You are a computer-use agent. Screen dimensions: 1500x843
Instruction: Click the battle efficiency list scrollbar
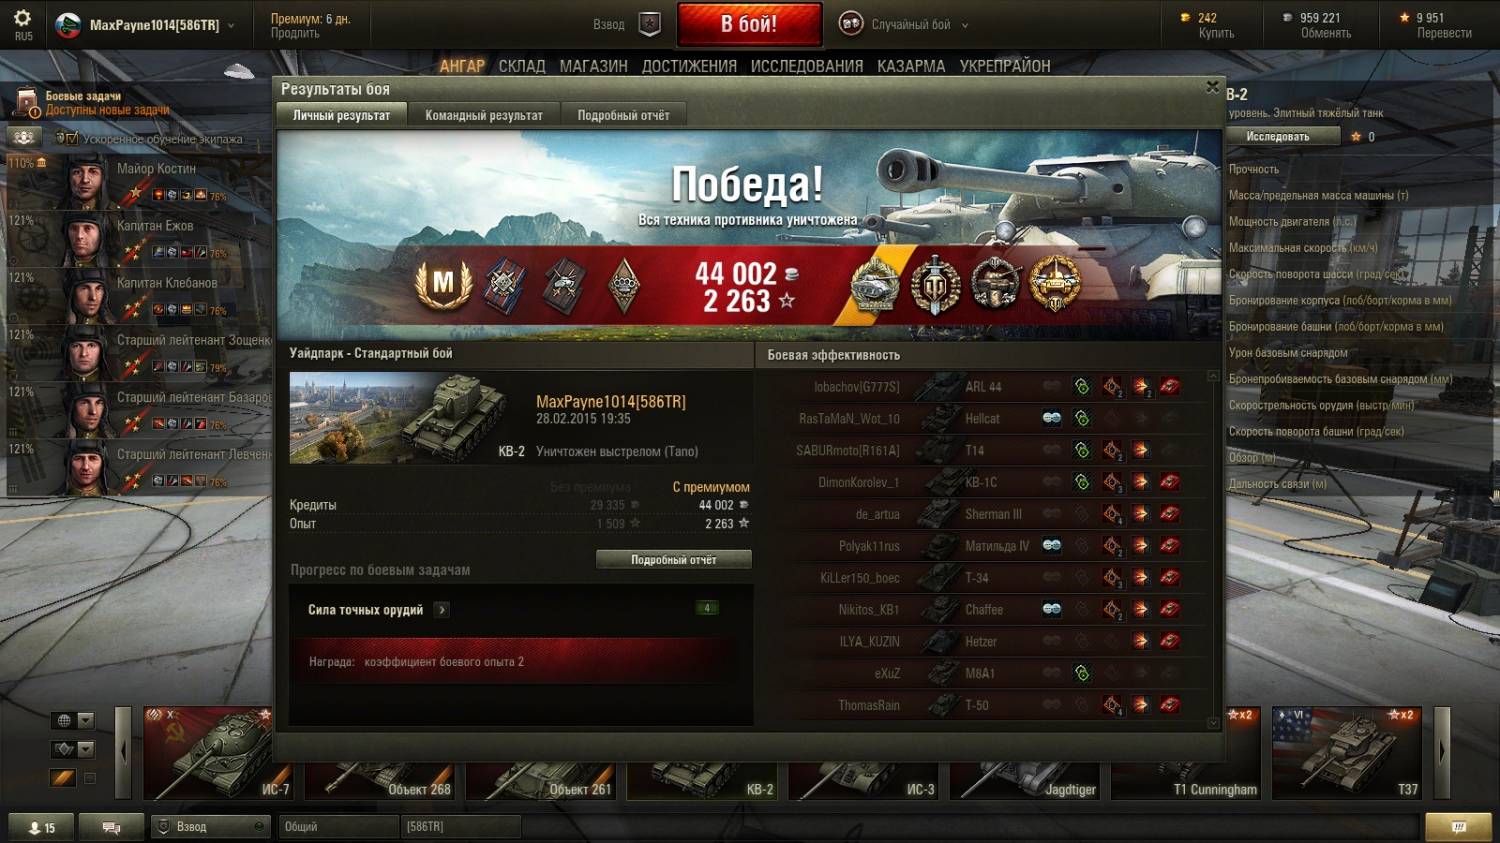click(1213, 549)
